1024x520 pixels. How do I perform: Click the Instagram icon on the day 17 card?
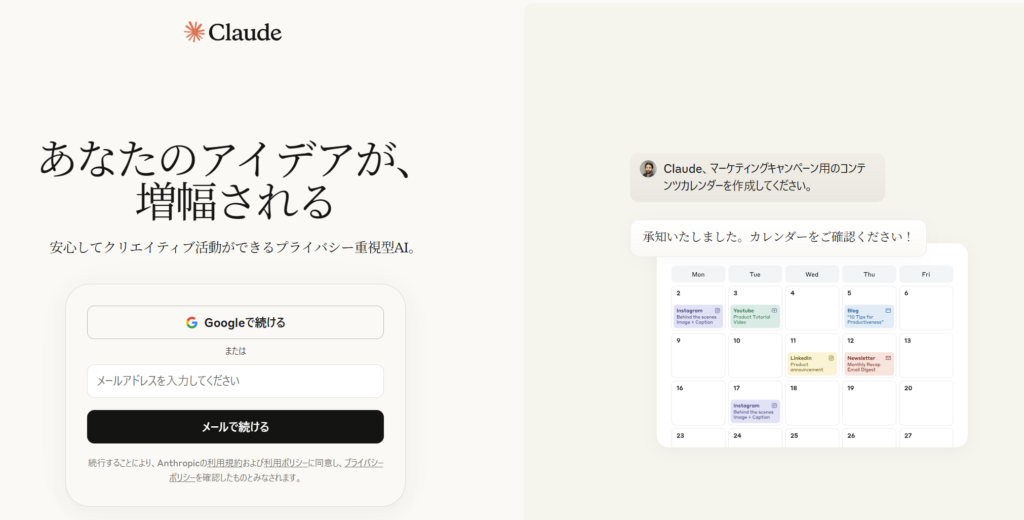(x=774, y=406)
